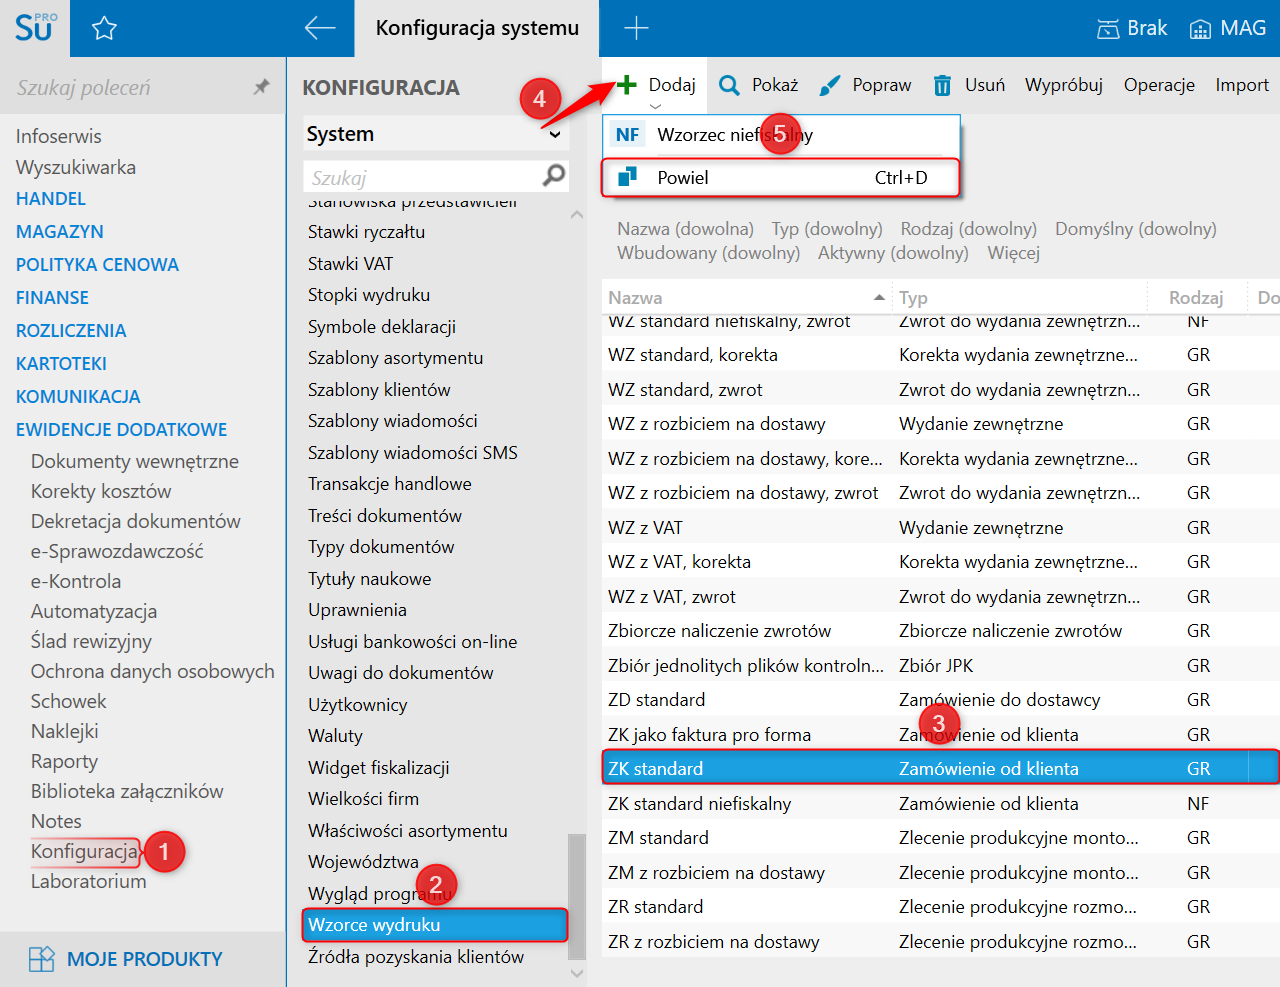Open the Typ (dowolny) filter

827,229
